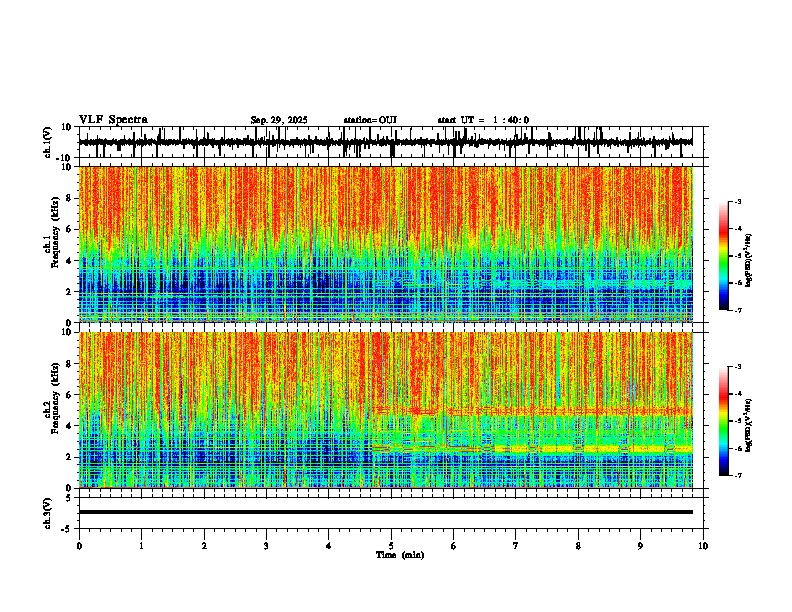The width and height of the screenshot is (792, 612).
Task: Click the ch.2 colorbar "log(PSD)" label
Action: [x=748, y=425]
